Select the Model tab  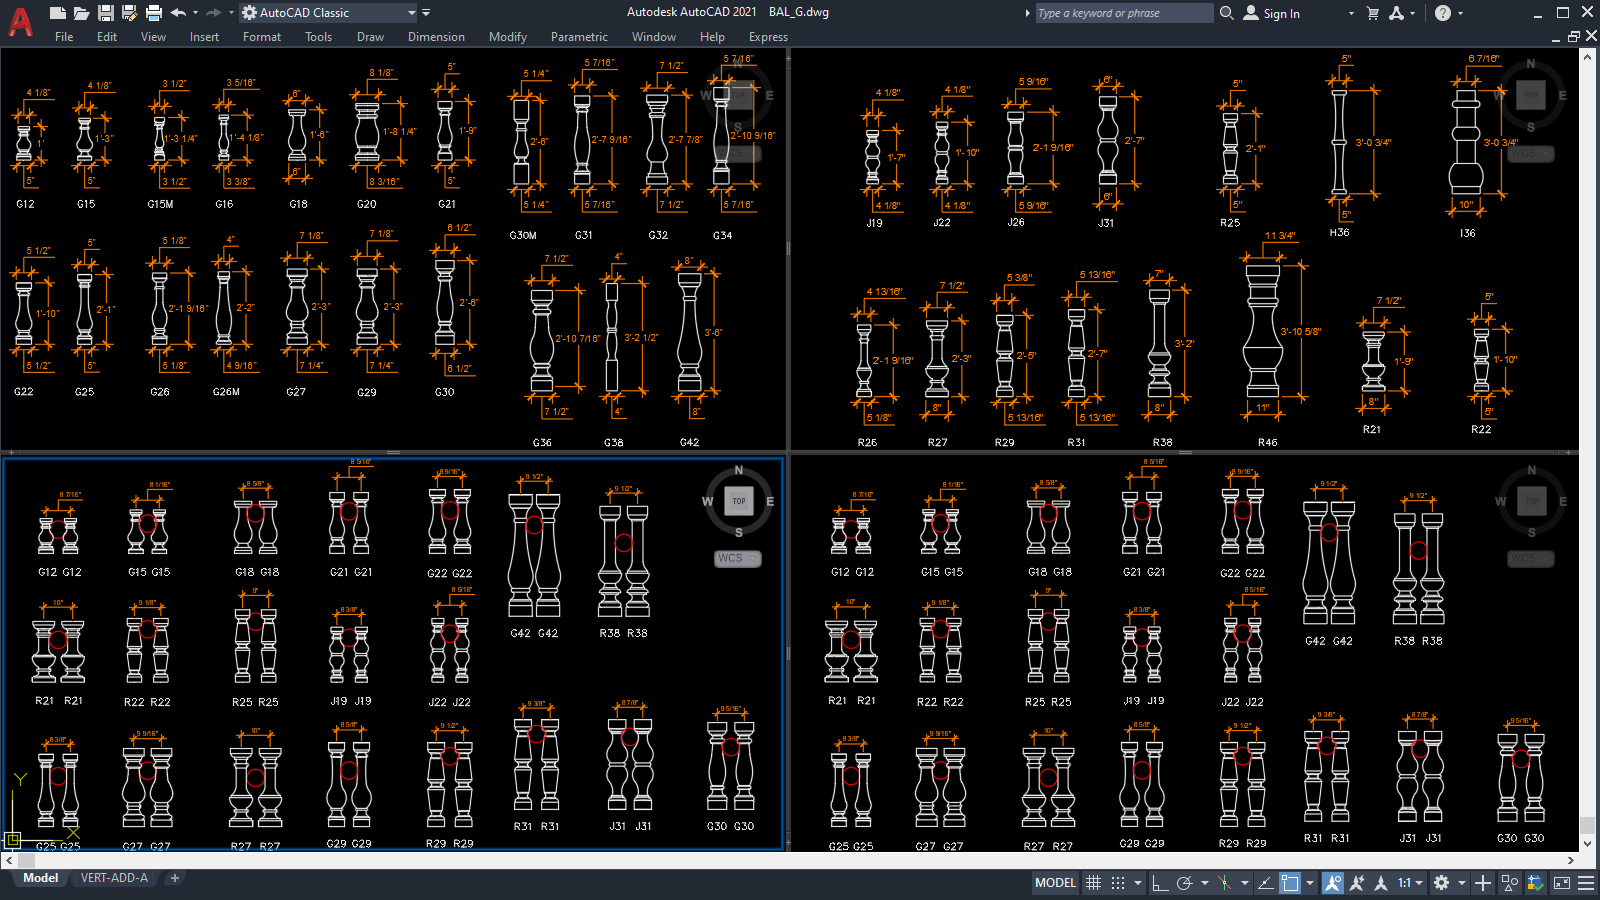41,878
